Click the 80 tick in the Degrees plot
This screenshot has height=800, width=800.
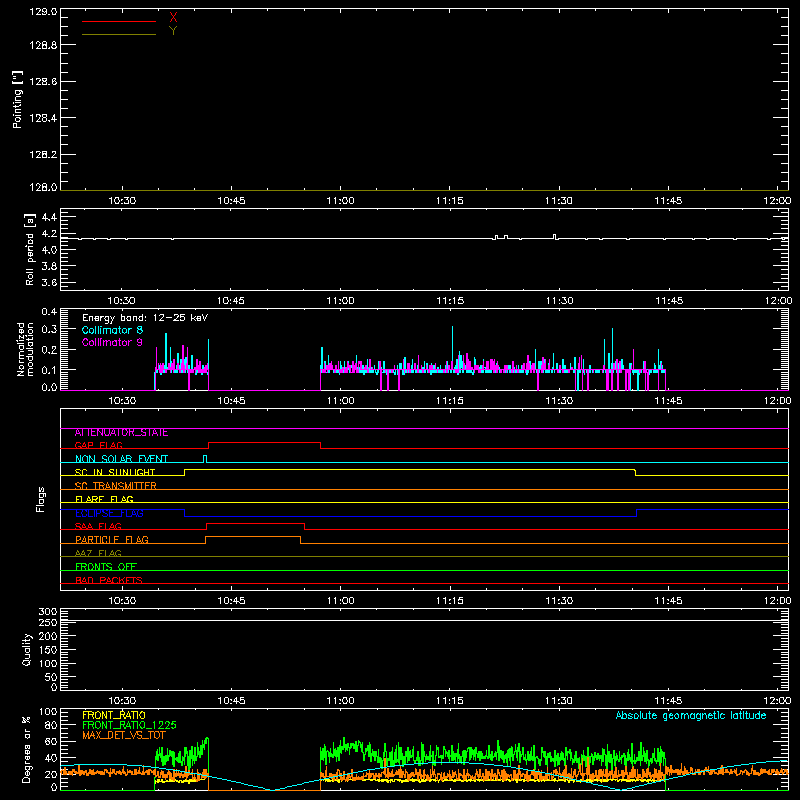[51, 725]
